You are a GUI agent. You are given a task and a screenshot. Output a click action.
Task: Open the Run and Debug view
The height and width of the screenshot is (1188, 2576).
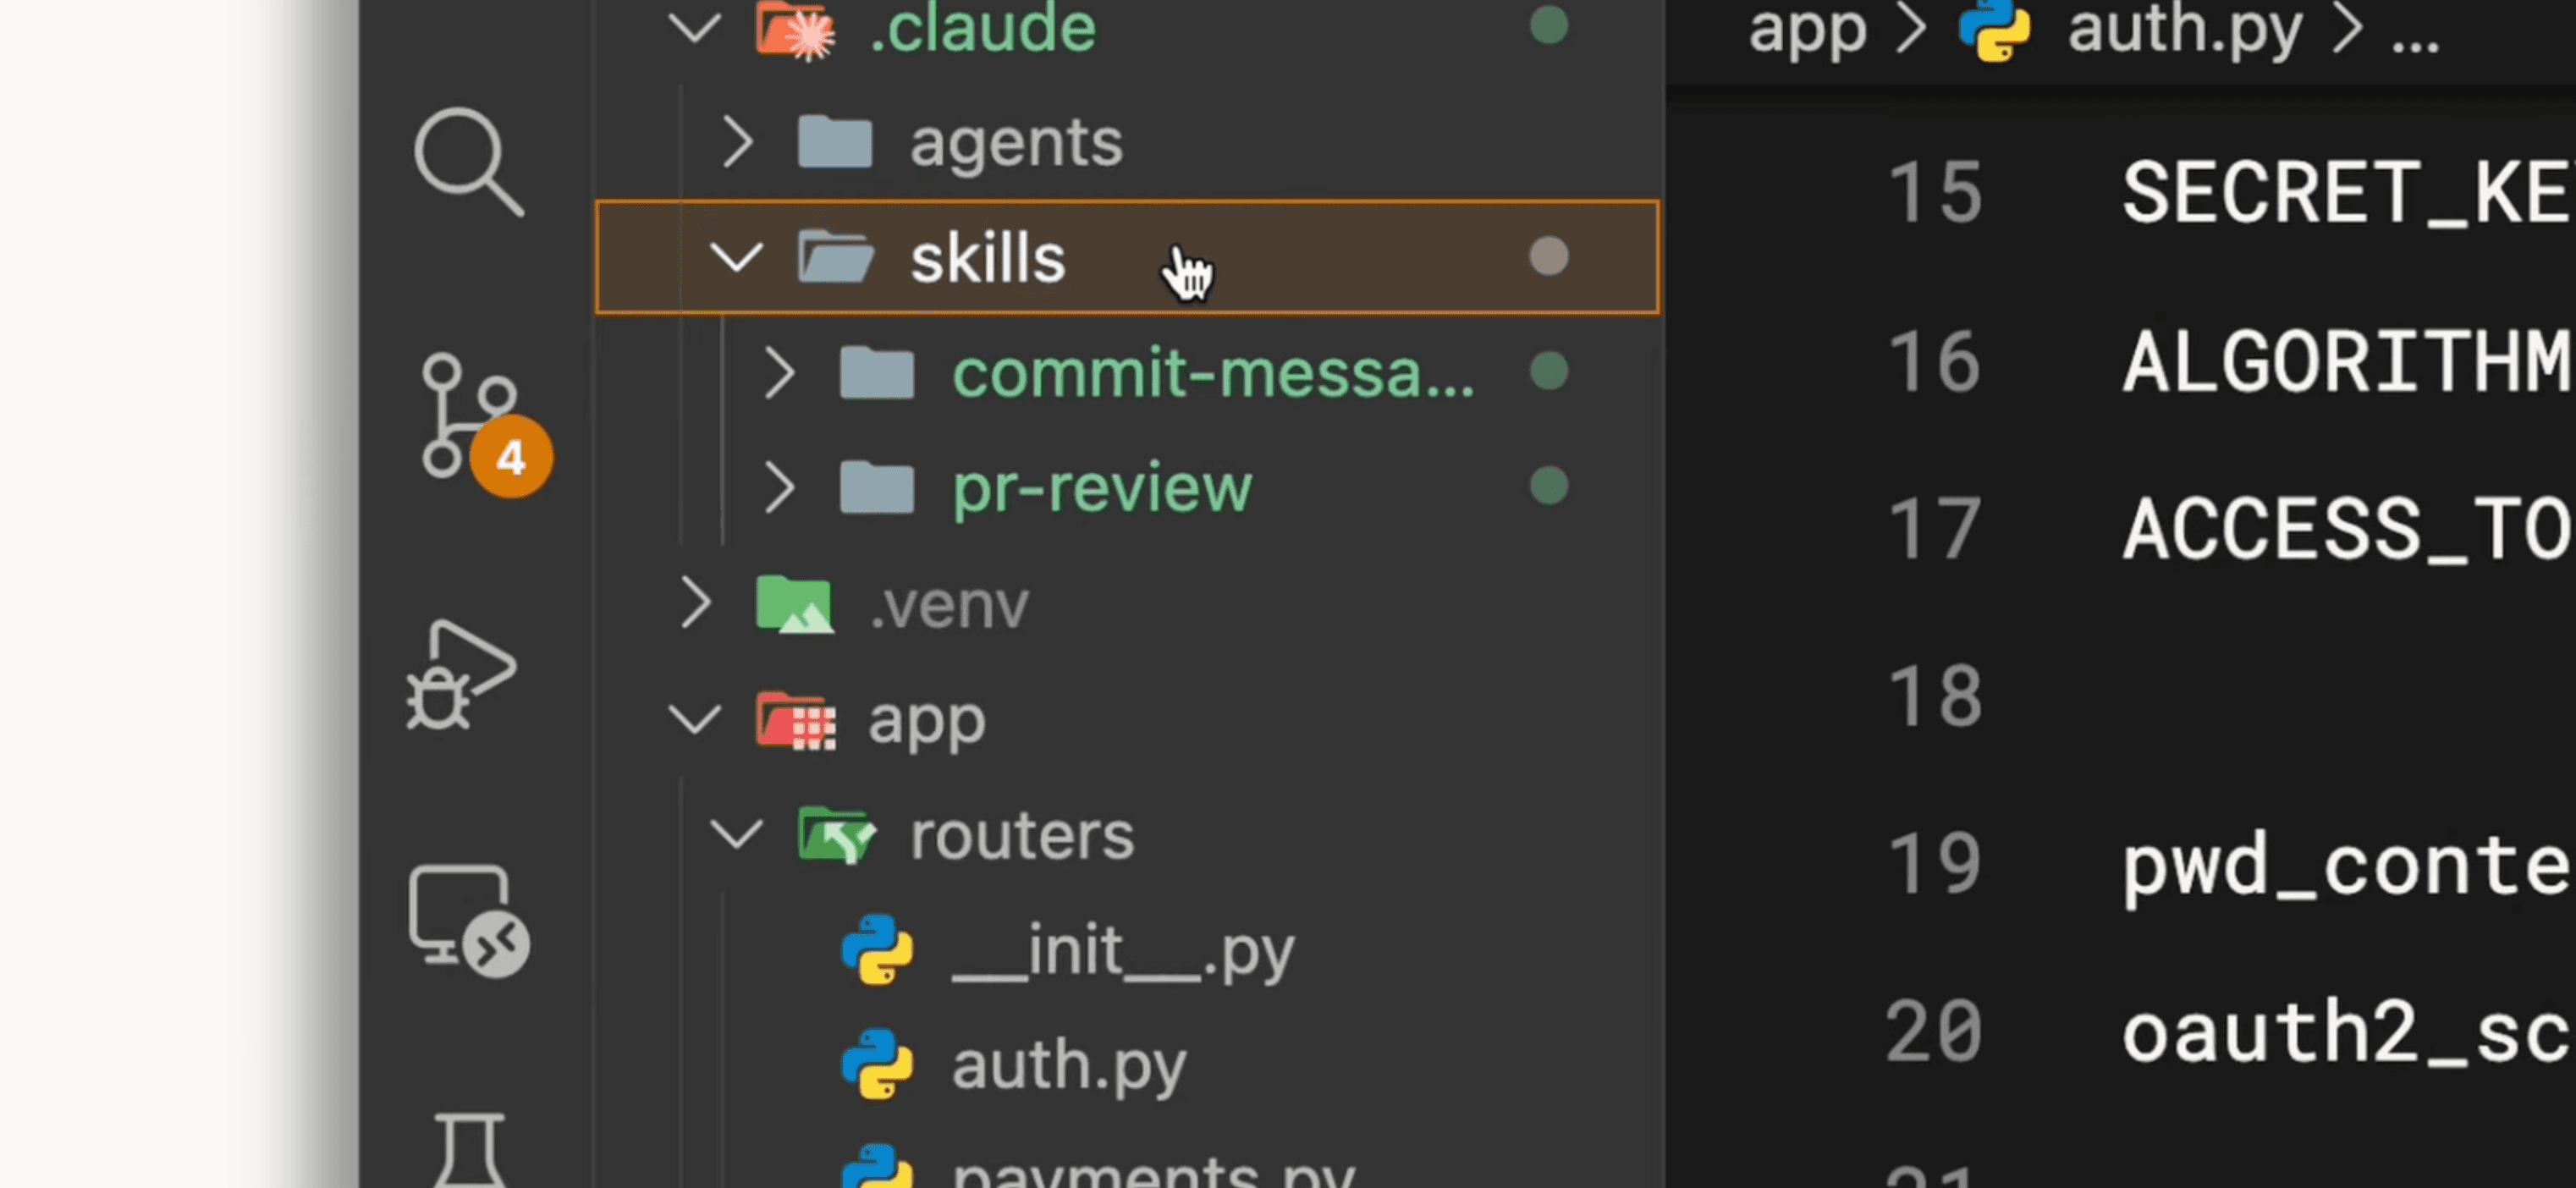(x=462, y=675)
